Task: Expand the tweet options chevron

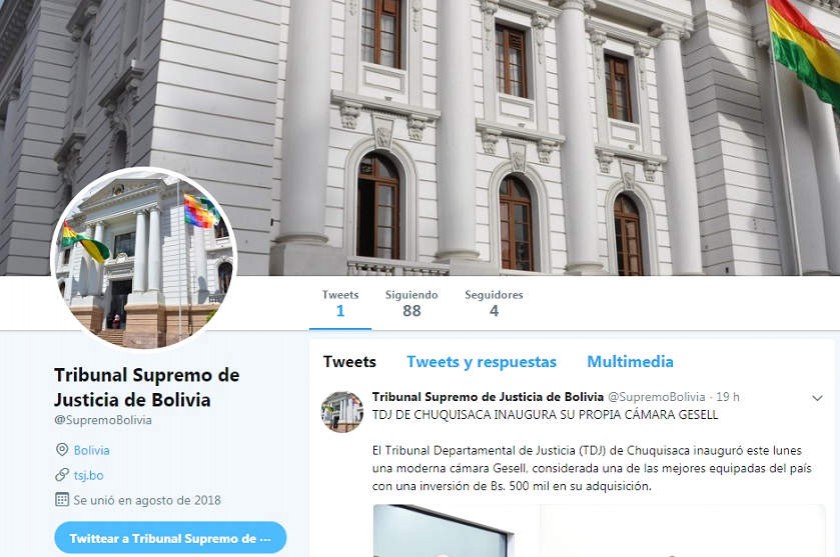Action: (817, 398)
